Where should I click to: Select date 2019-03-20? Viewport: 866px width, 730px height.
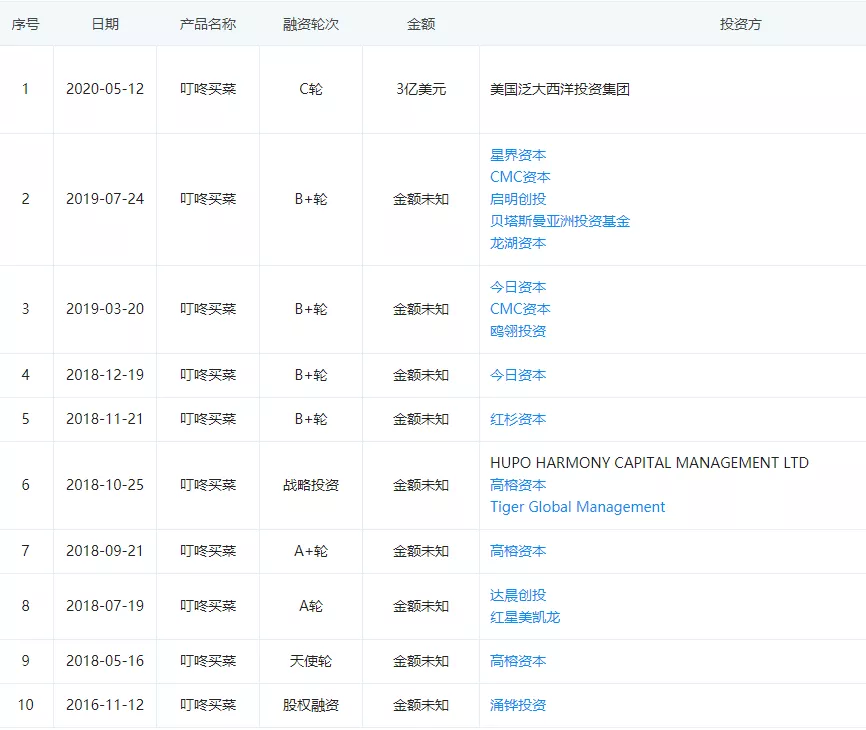coord(105,309)
